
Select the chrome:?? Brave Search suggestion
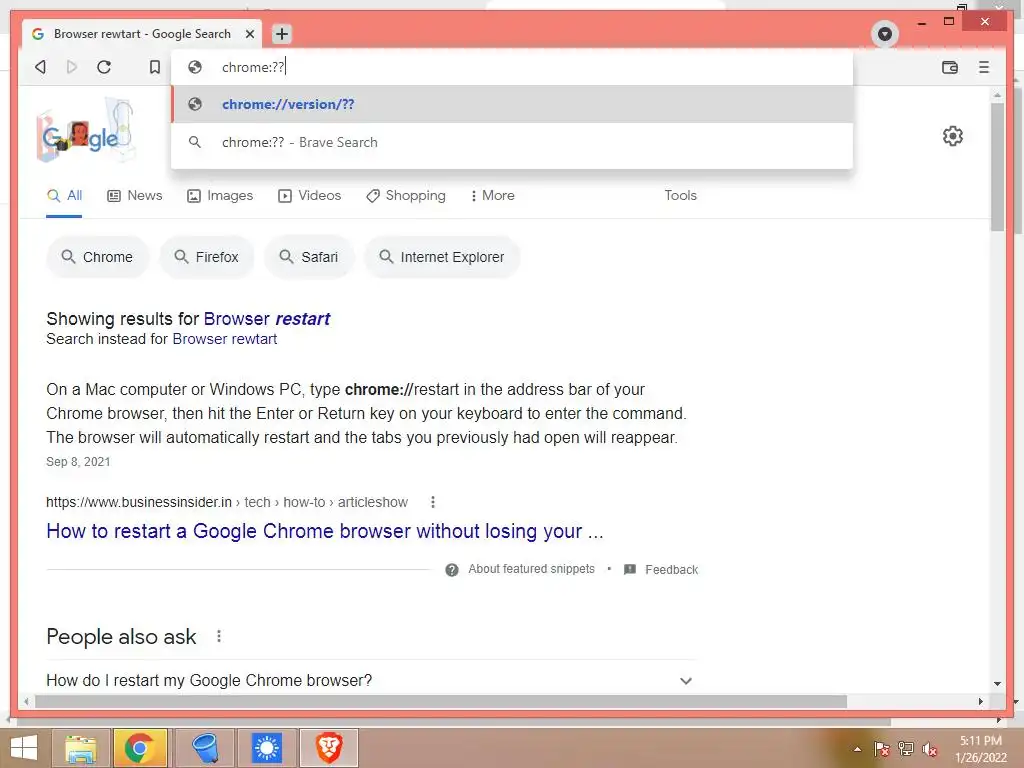[512, 142]
